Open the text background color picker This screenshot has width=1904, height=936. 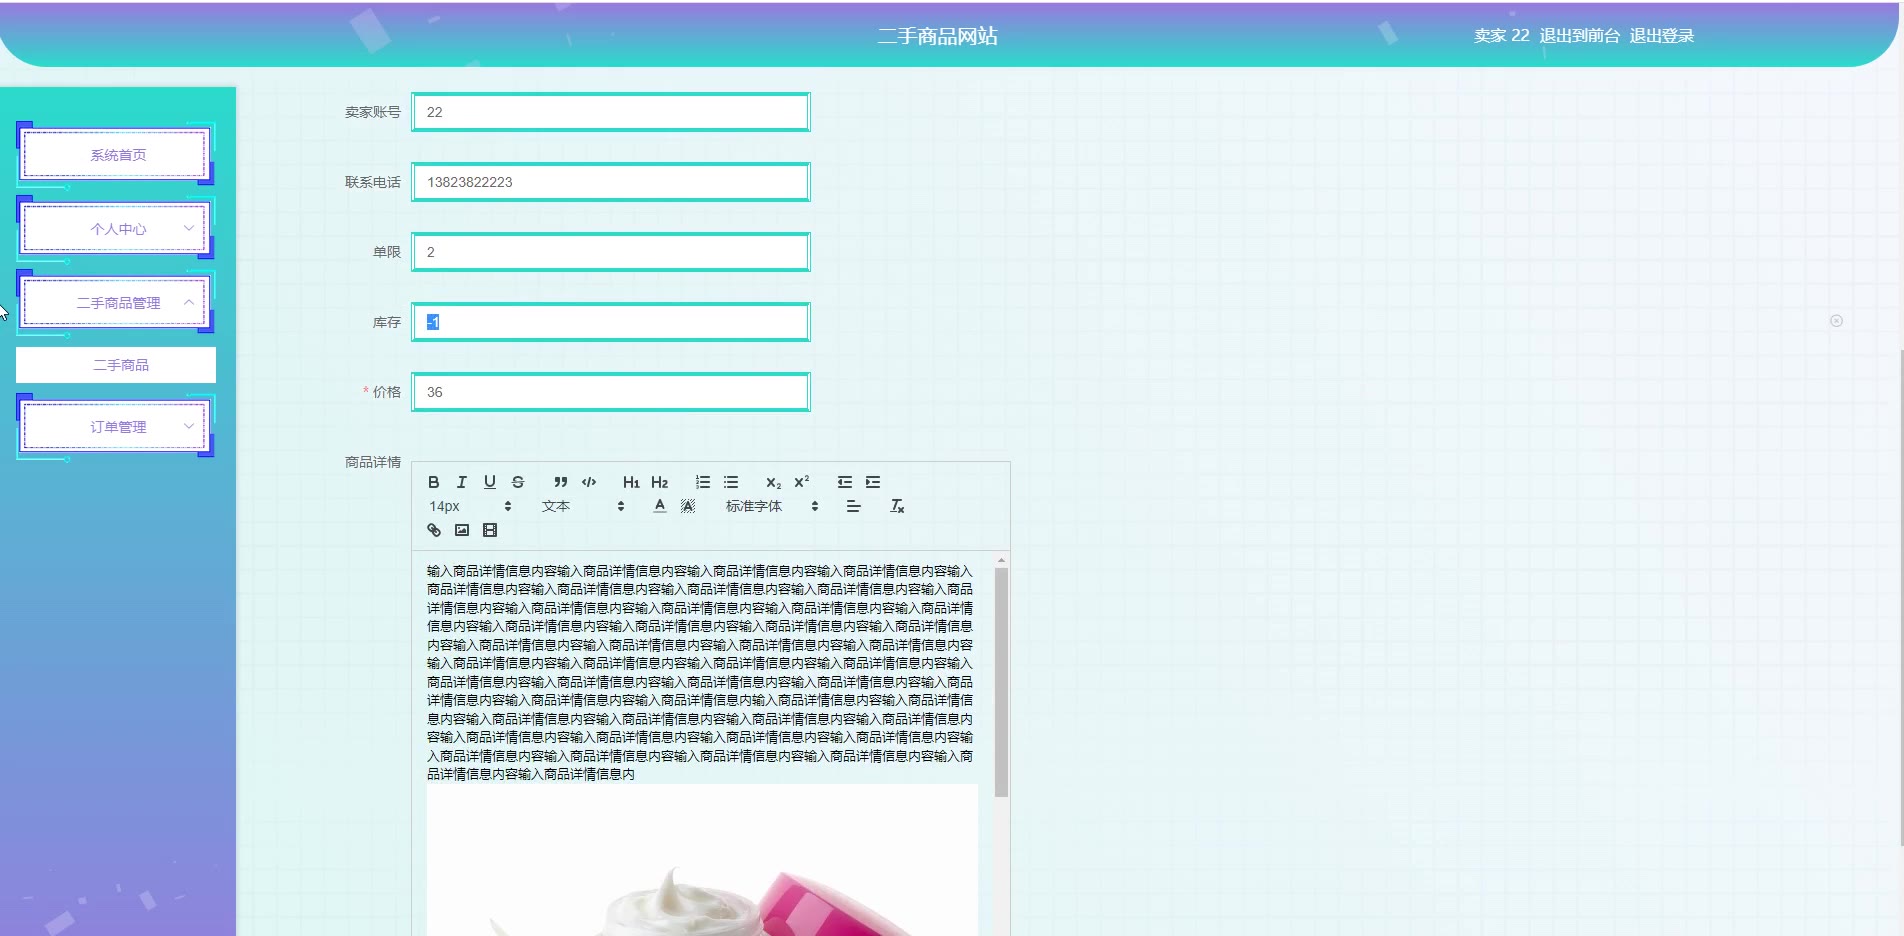(688, 506)
